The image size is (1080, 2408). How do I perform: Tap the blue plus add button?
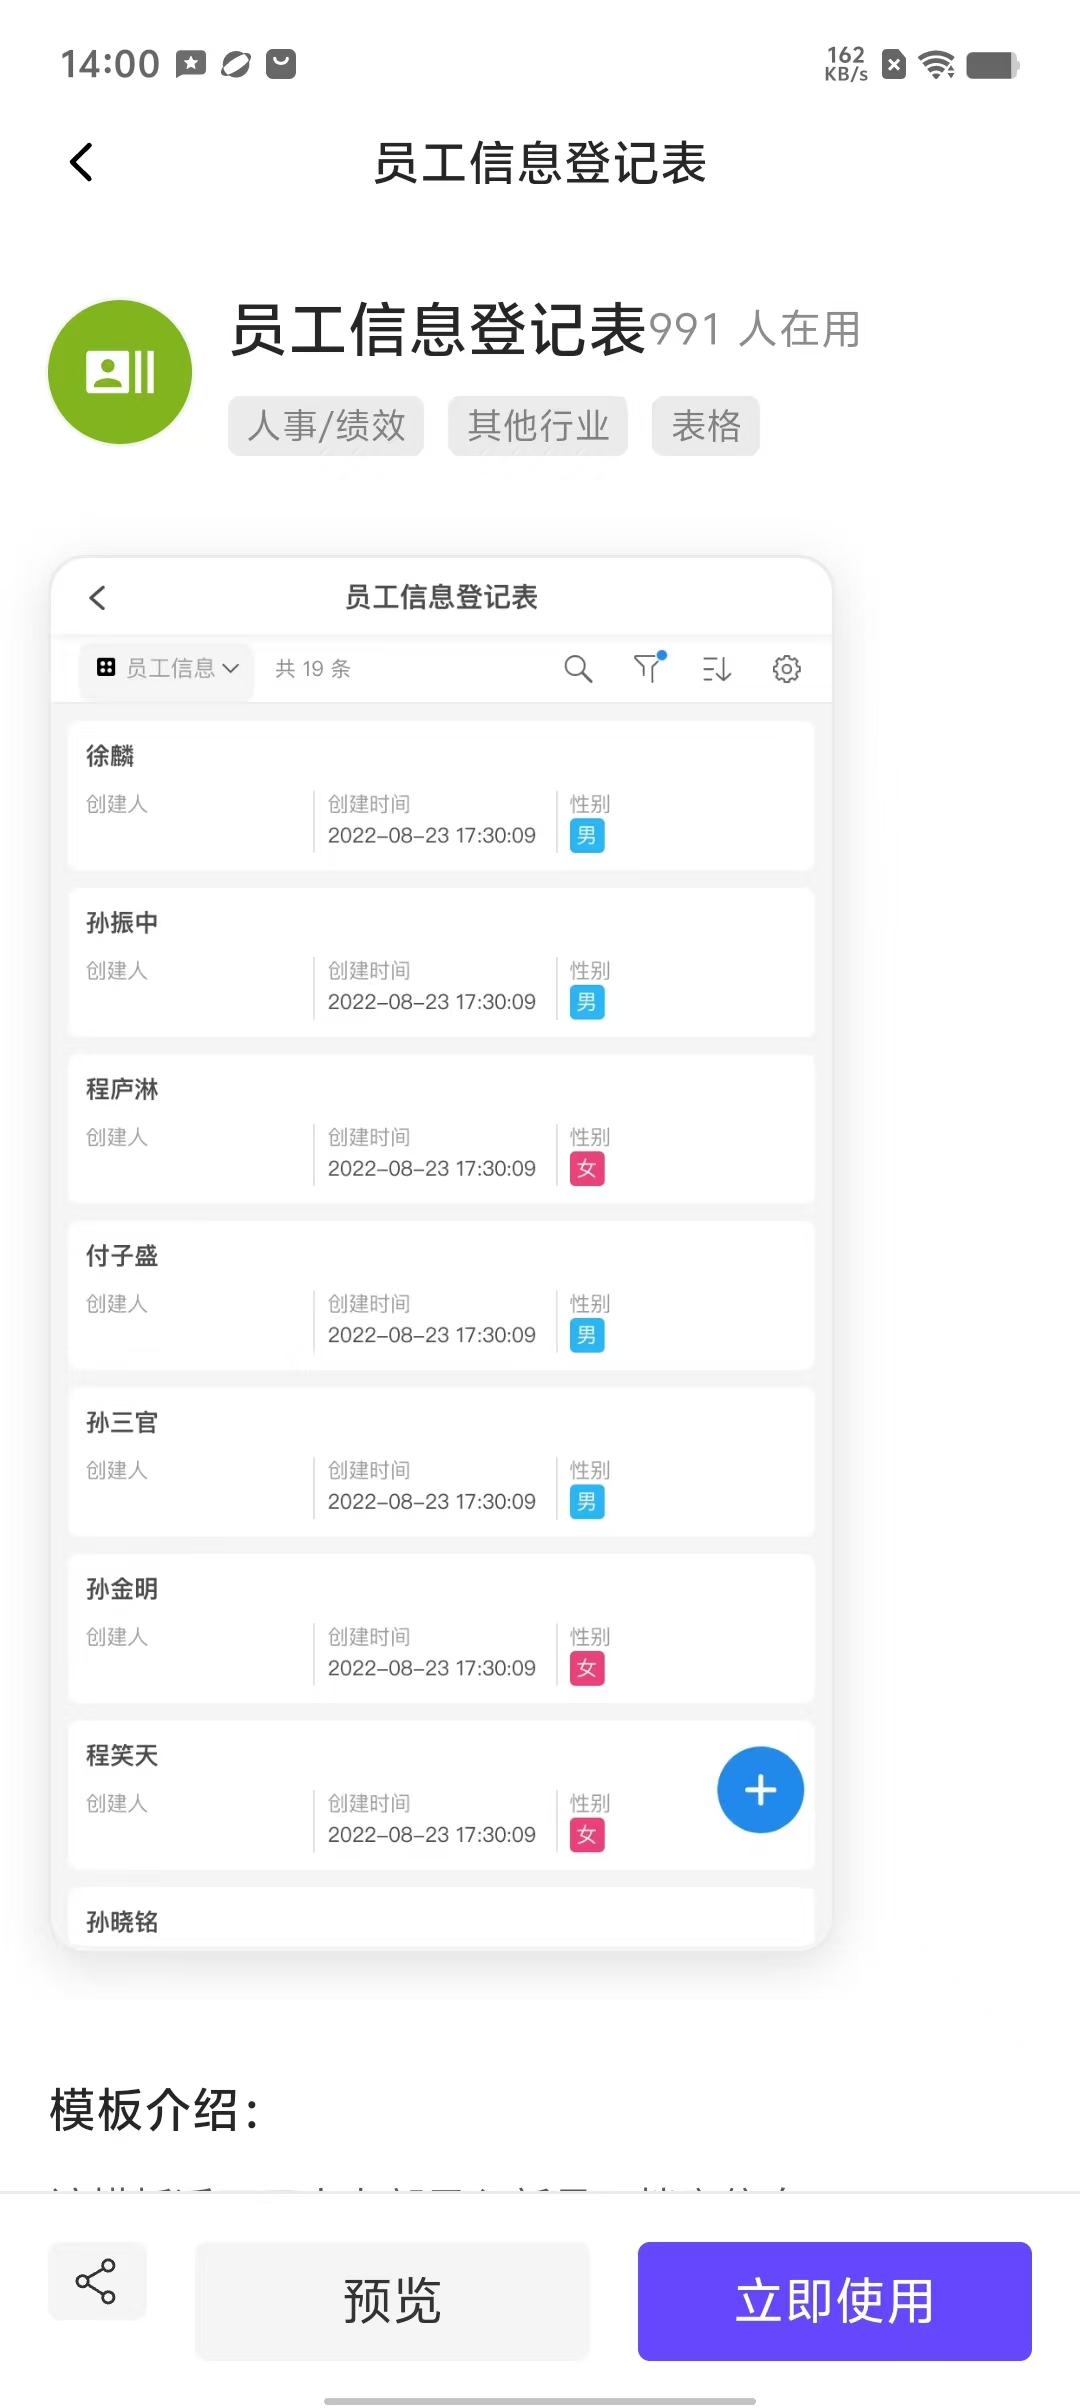pos(760,1790)
